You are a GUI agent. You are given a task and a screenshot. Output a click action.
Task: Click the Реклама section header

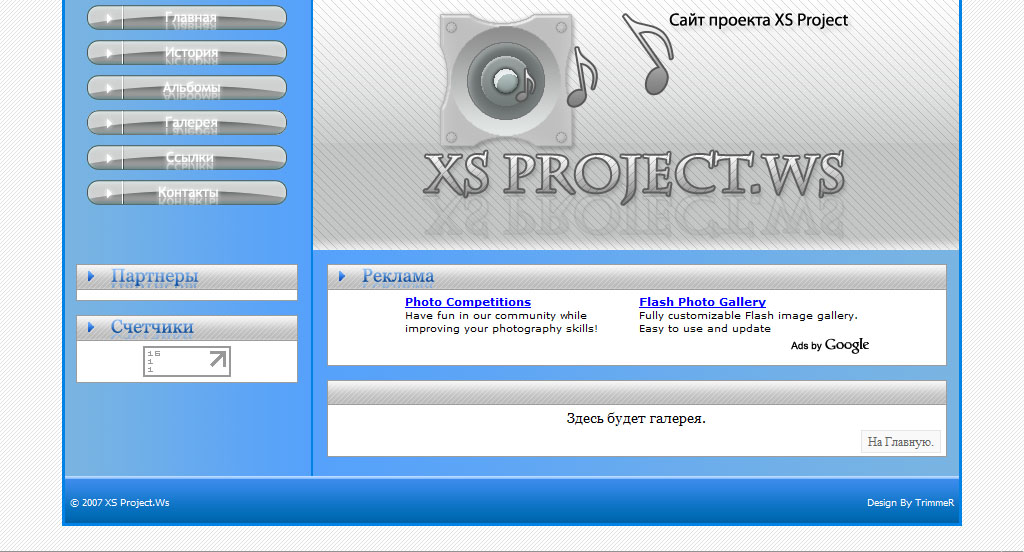click(637, 277)
